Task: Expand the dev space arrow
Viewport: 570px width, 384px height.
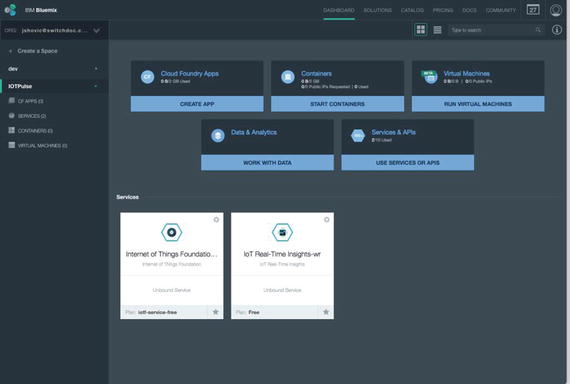Action: pos(96,68)
